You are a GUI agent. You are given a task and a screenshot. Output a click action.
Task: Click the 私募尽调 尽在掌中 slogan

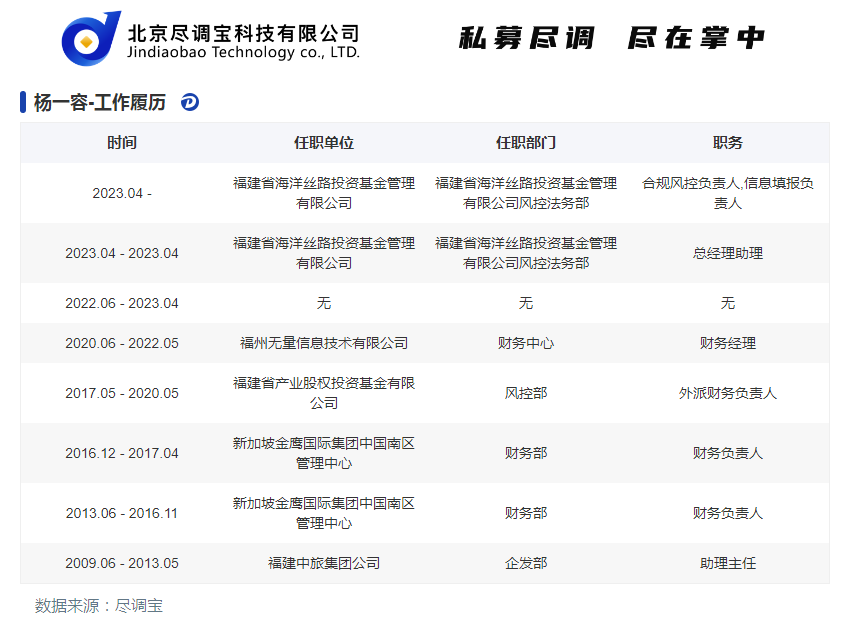coord(611,38)
